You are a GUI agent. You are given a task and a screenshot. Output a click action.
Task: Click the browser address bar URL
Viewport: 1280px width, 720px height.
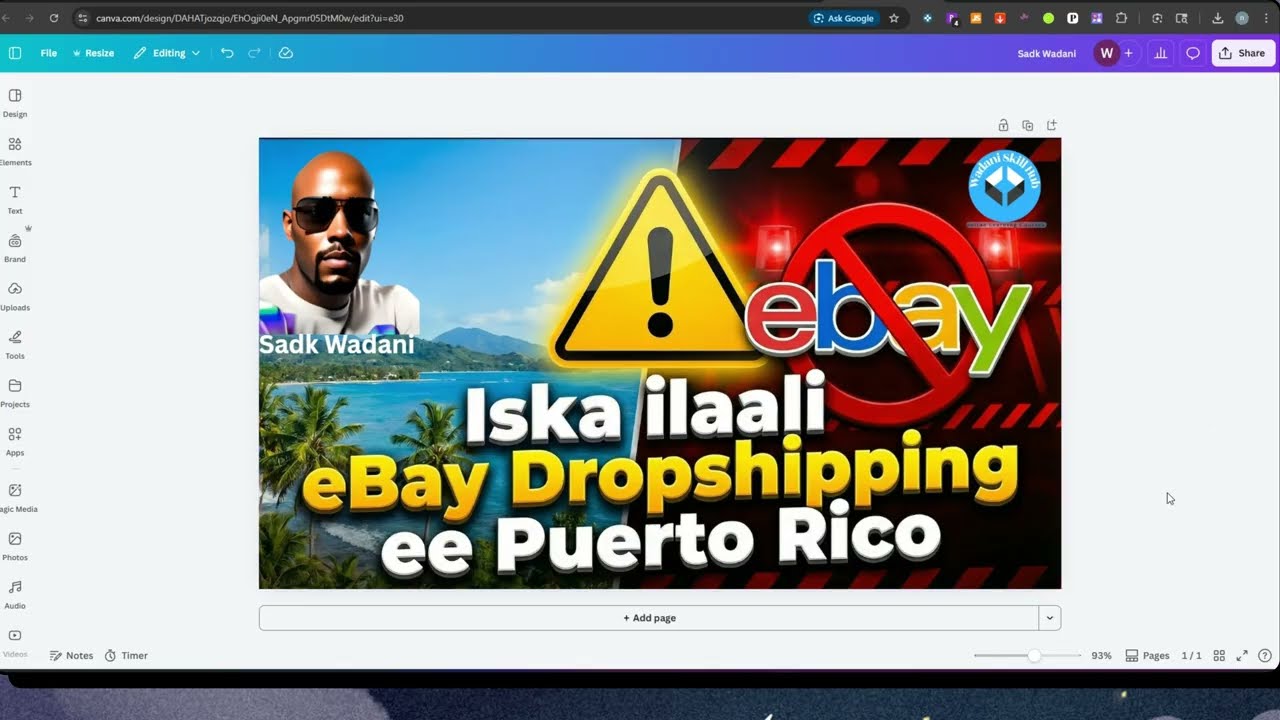click(x=250, y=18)
